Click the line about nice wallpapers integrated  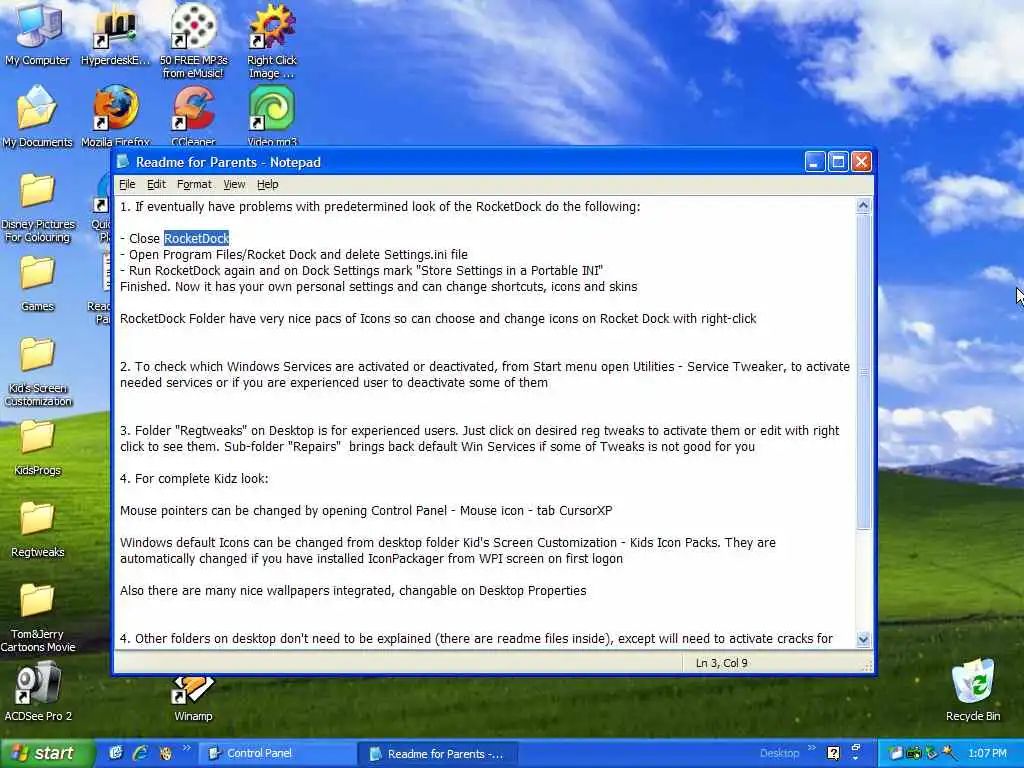pos(353,591)
